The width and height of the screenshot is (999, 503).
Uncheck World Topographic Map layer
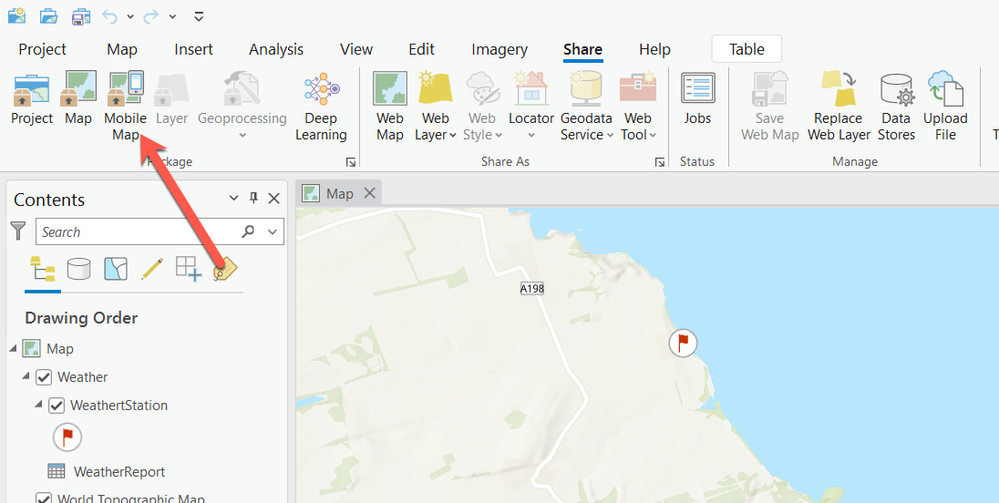(x=43, y=499)
